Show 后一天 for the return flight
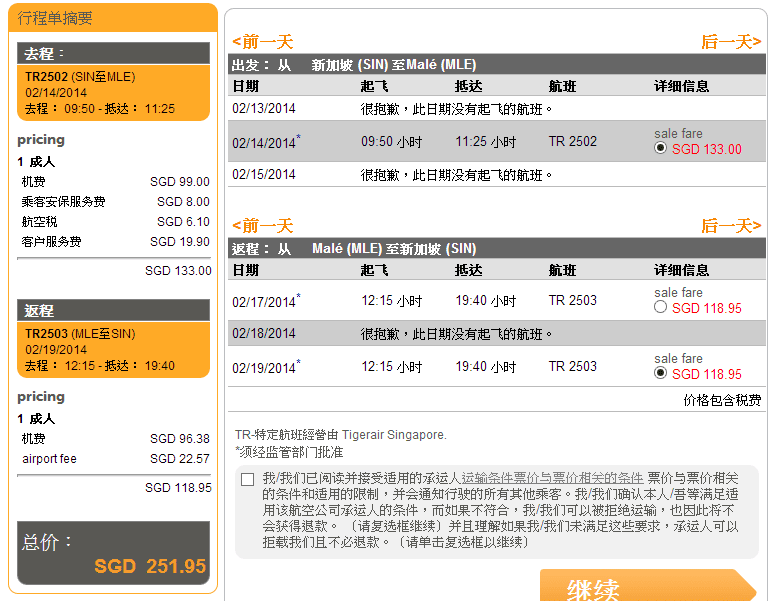Viewport: 773px width, 601px height. [730, 226]
